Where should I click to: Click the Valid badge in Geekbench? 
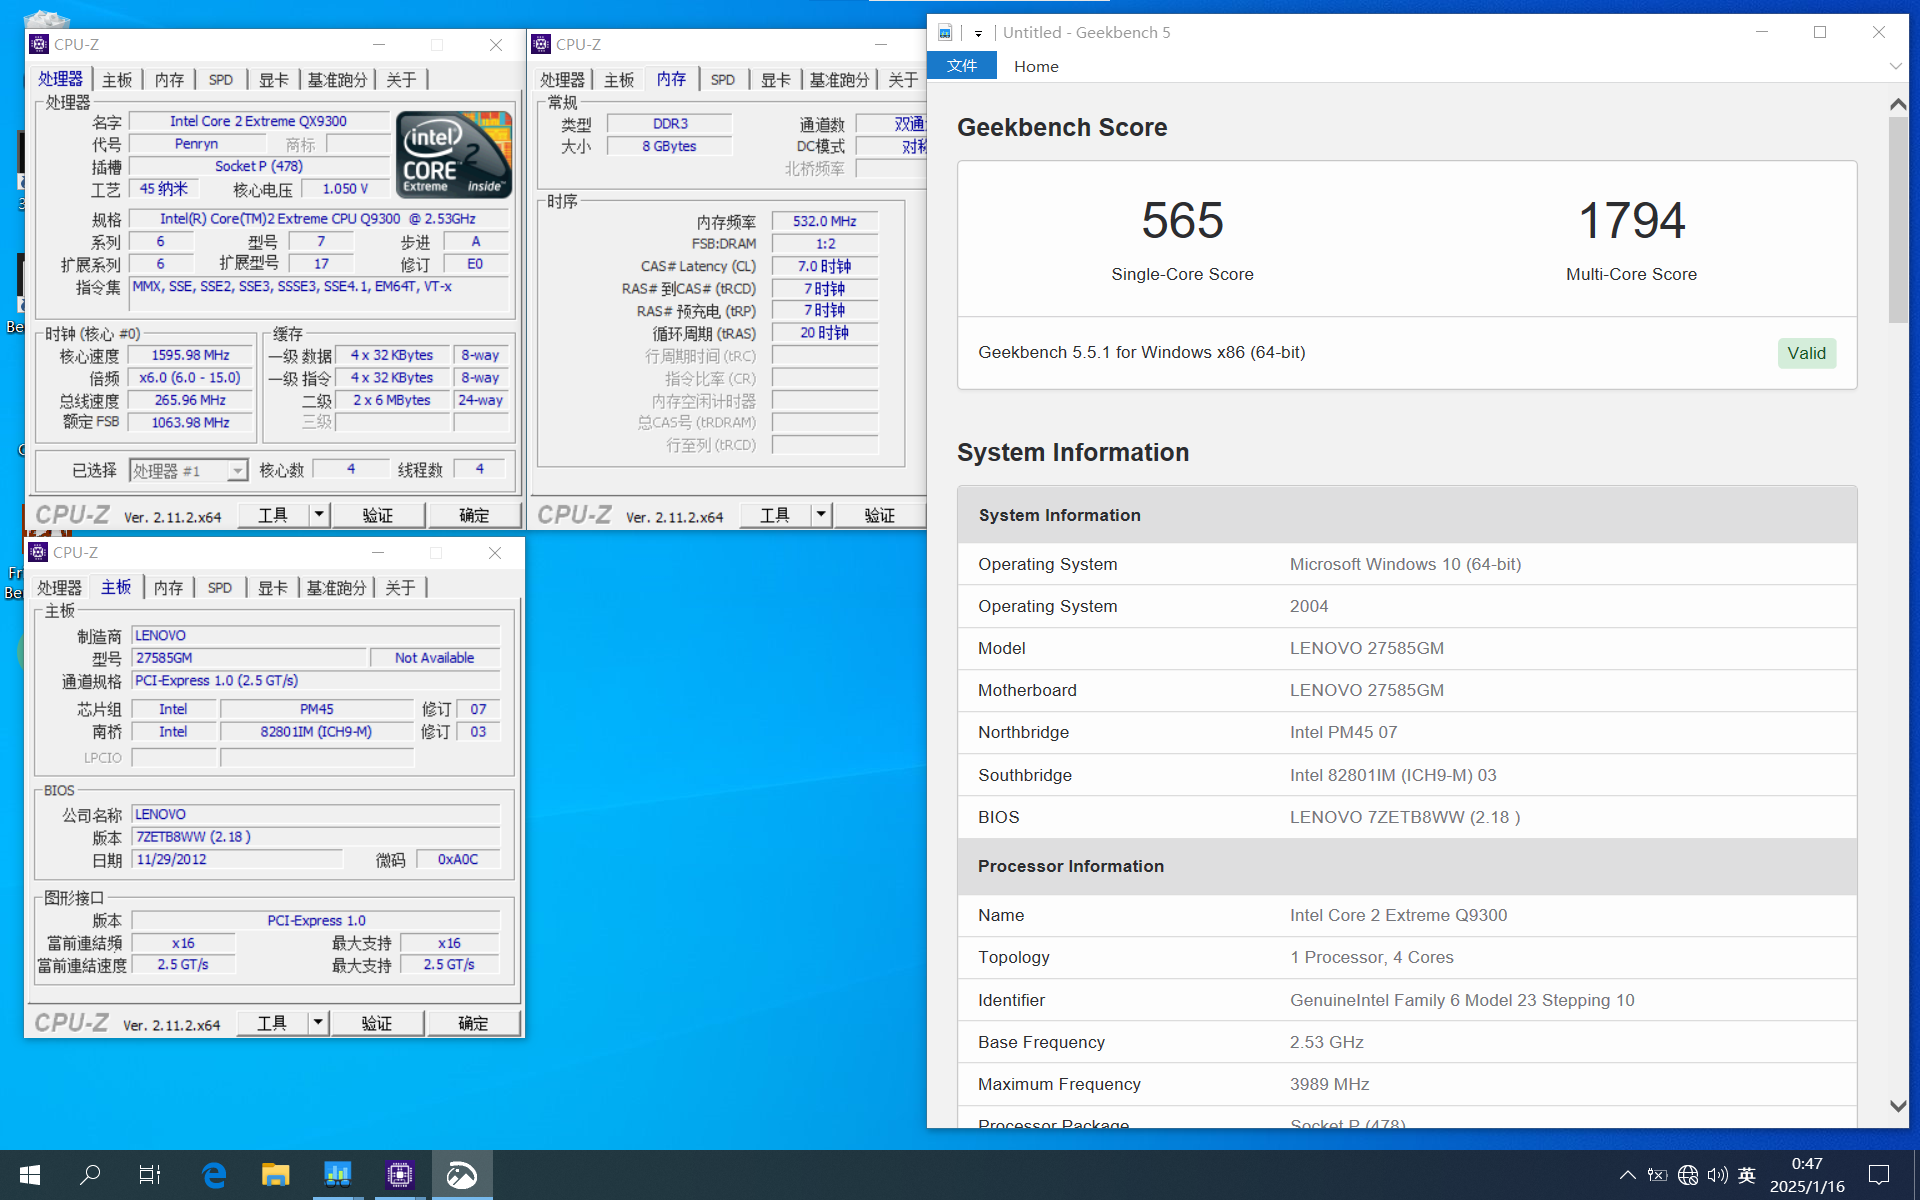1806,353
